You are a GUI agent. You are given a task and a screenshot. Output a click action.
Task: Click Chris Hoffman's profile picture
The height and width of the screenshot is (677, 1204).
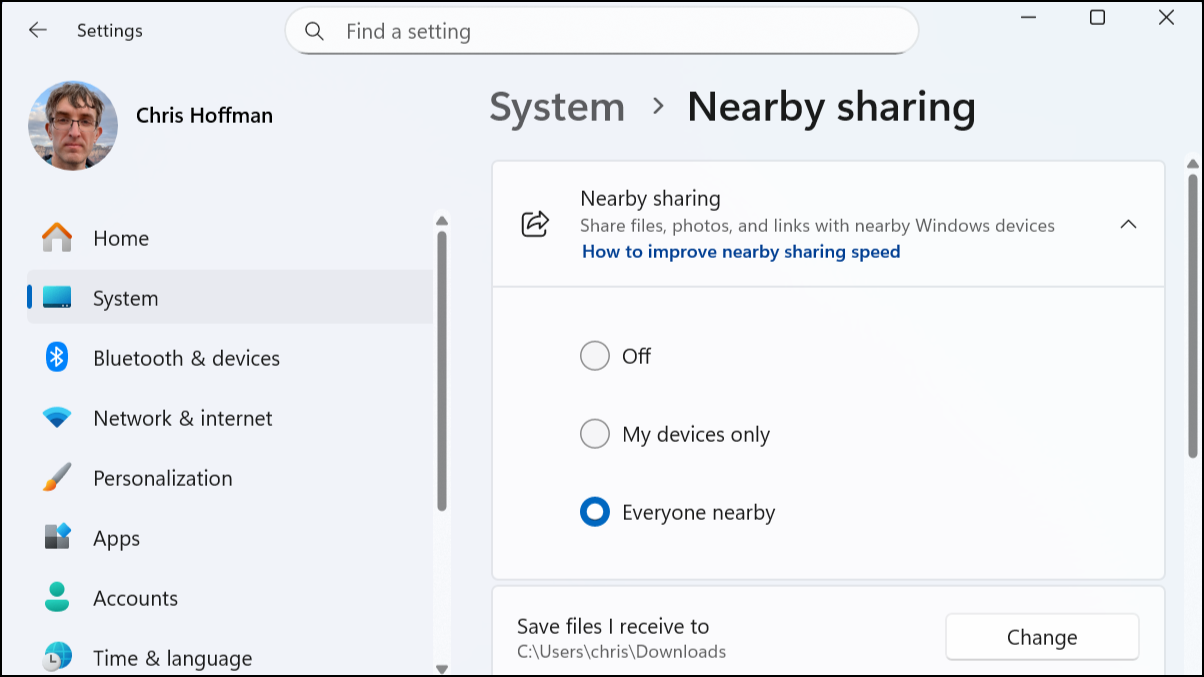(73, 126)
